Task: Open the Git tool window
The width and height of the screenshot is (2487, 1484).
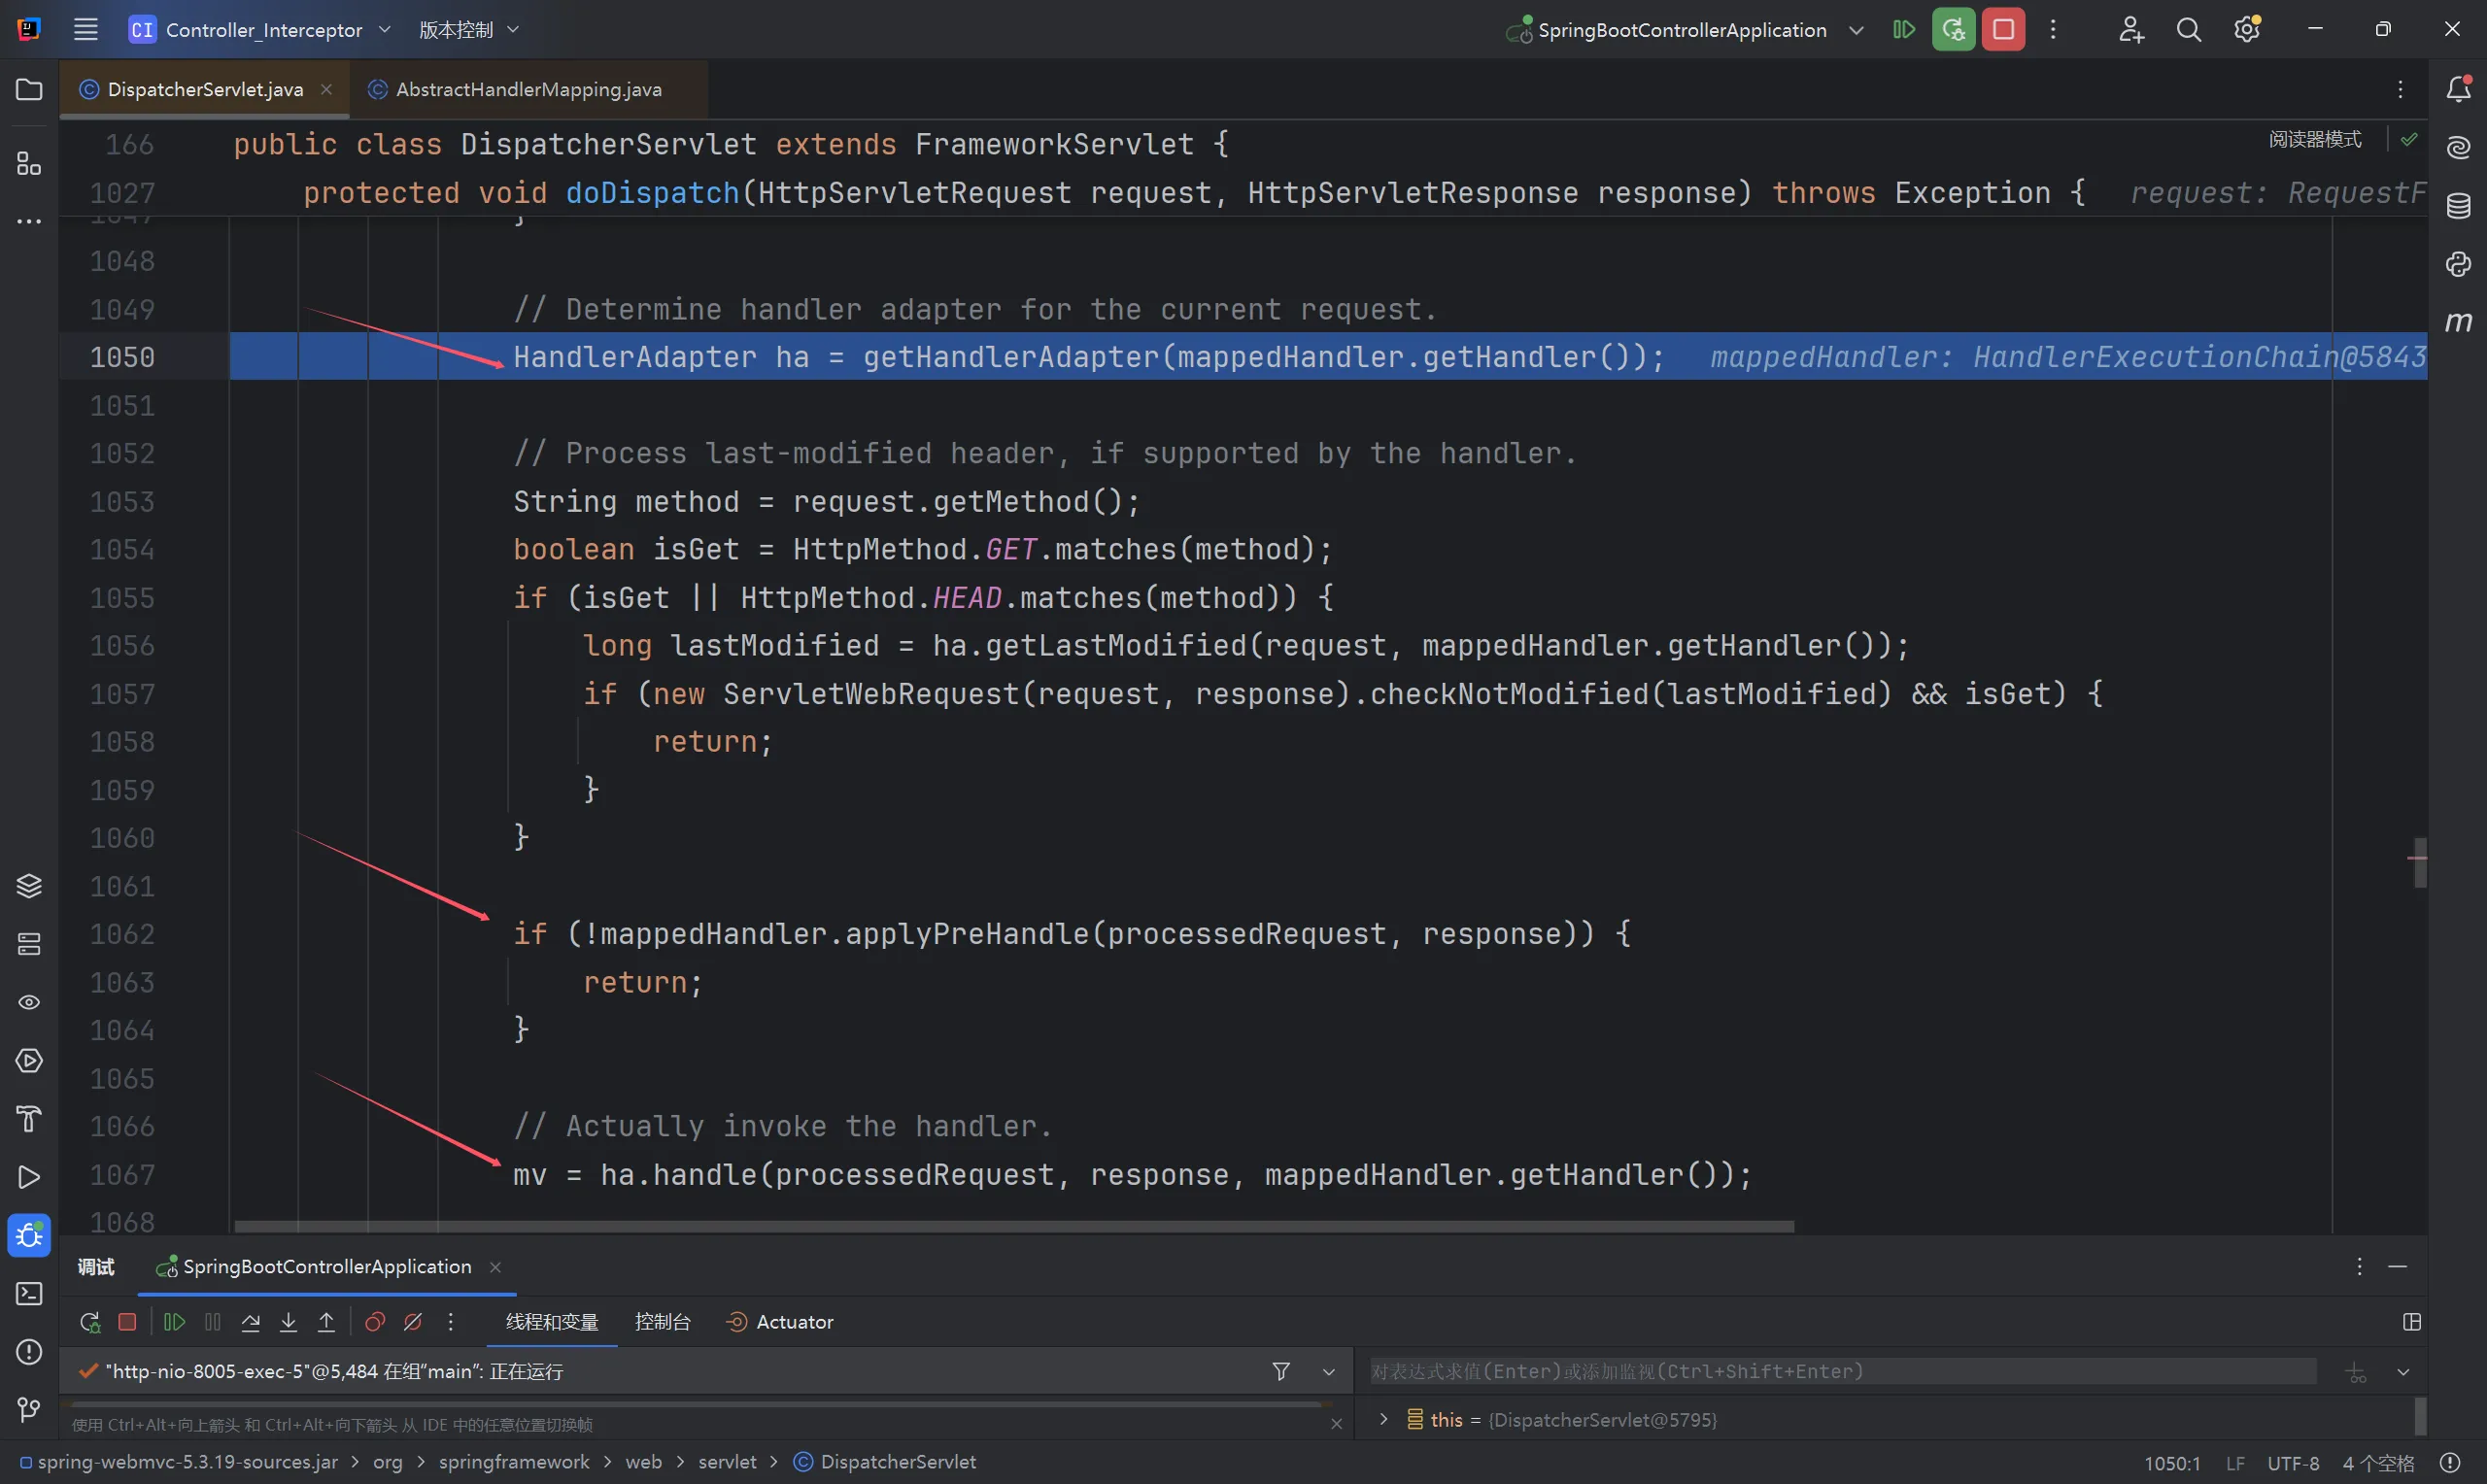Action: 29,1410
